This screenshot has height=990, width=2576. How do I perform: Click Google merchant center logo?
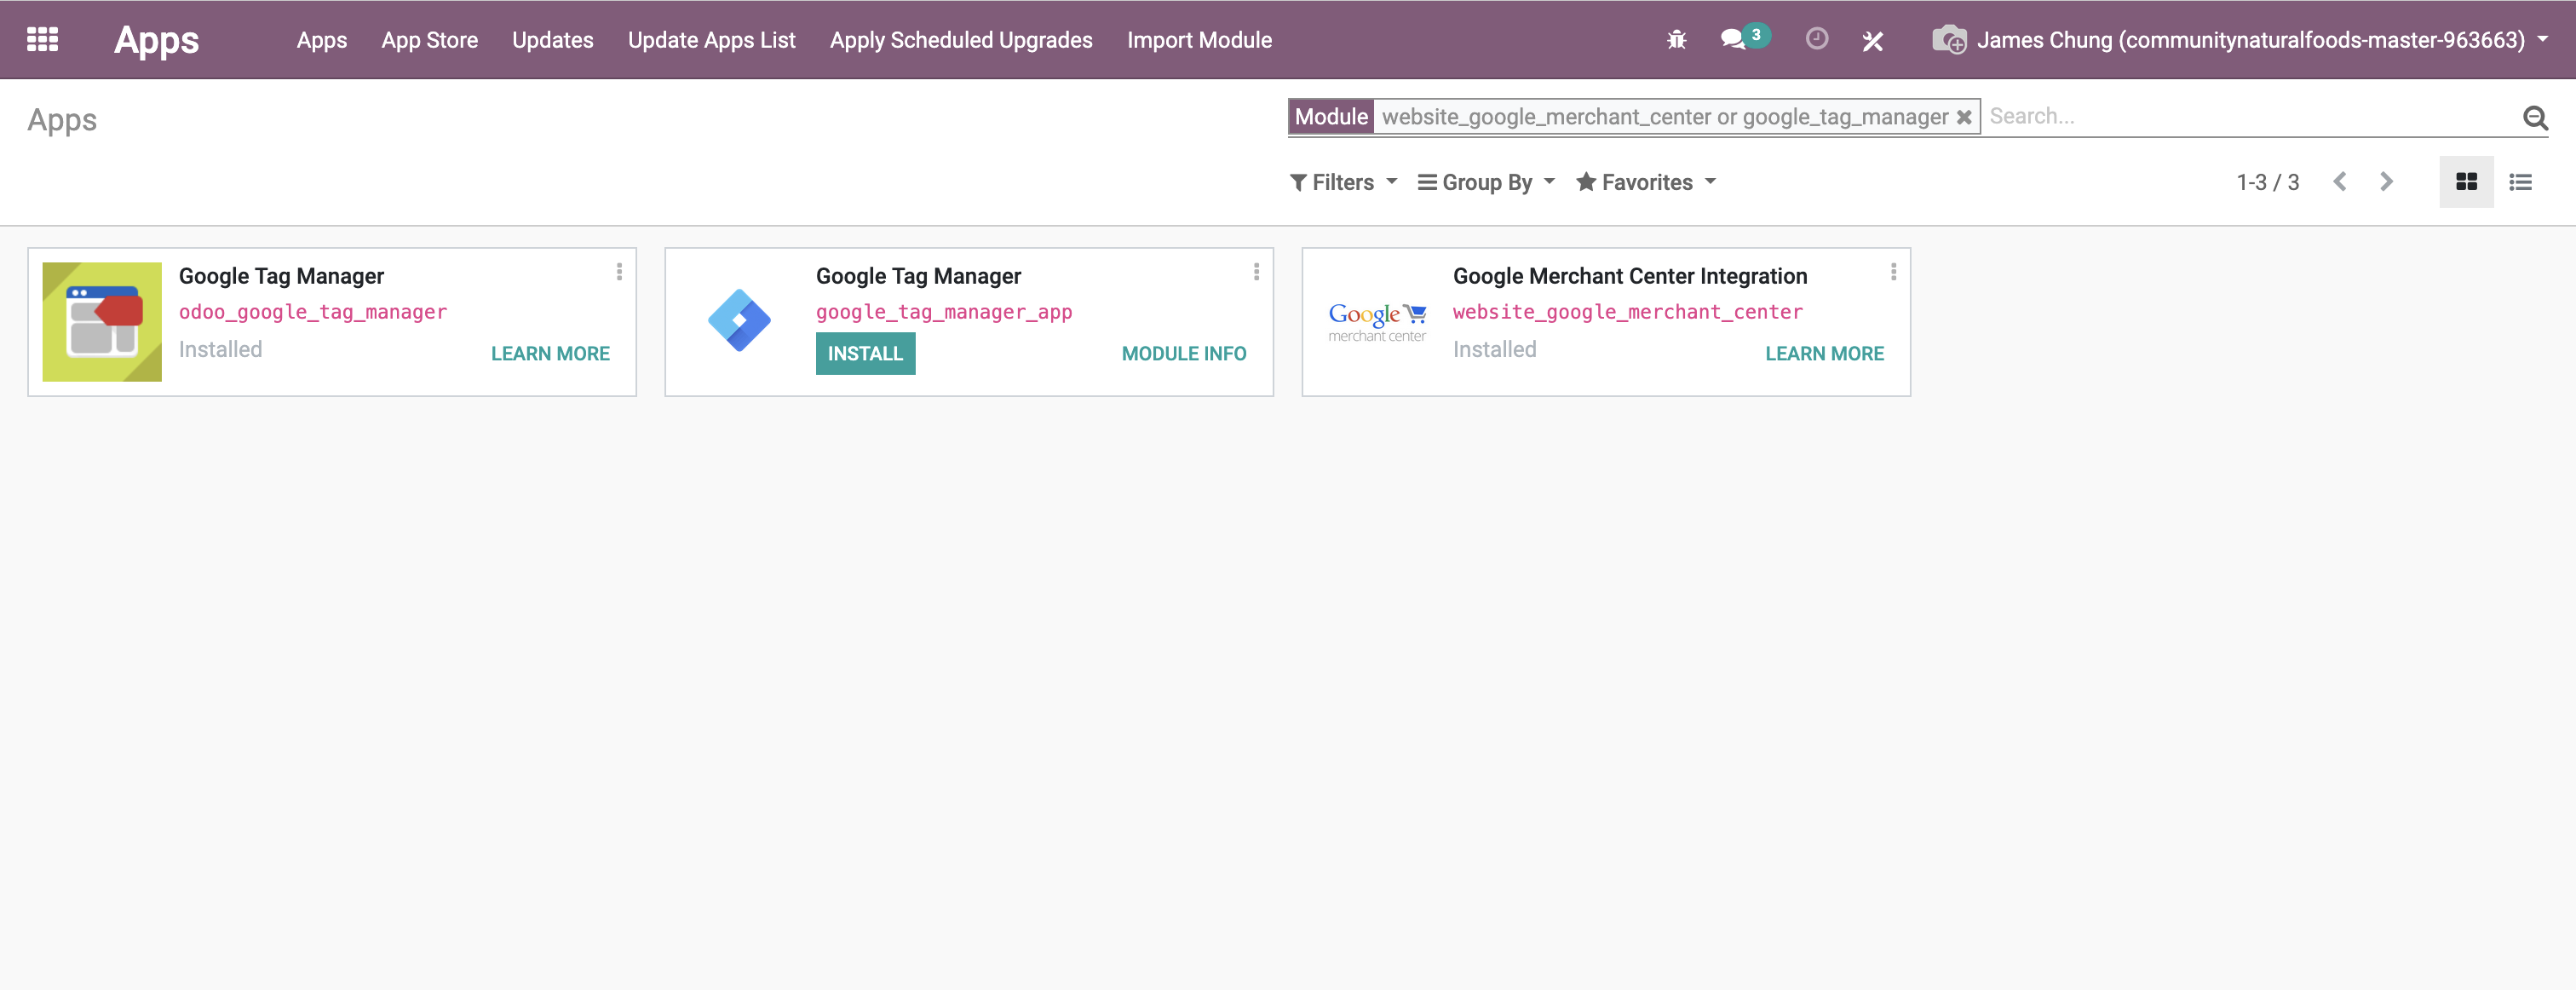[x=1377, y=322]
